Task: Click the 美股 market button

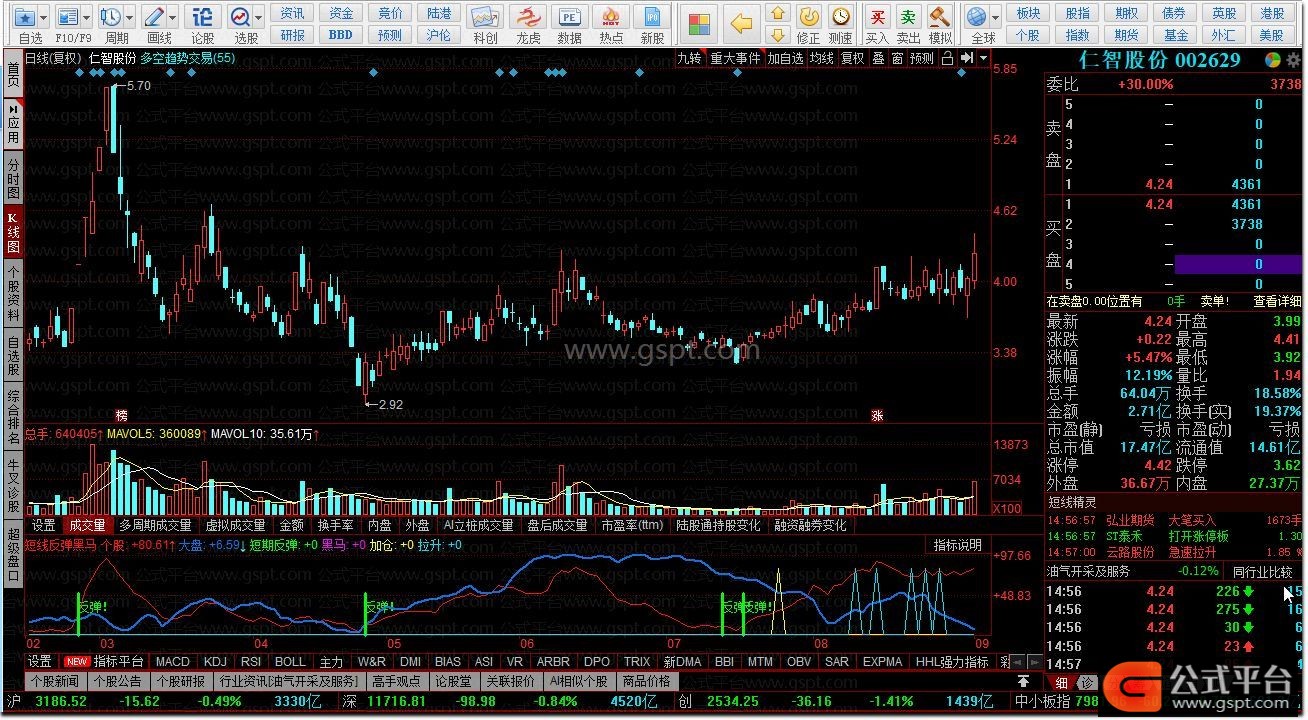Action: [x=1272, y=35]
